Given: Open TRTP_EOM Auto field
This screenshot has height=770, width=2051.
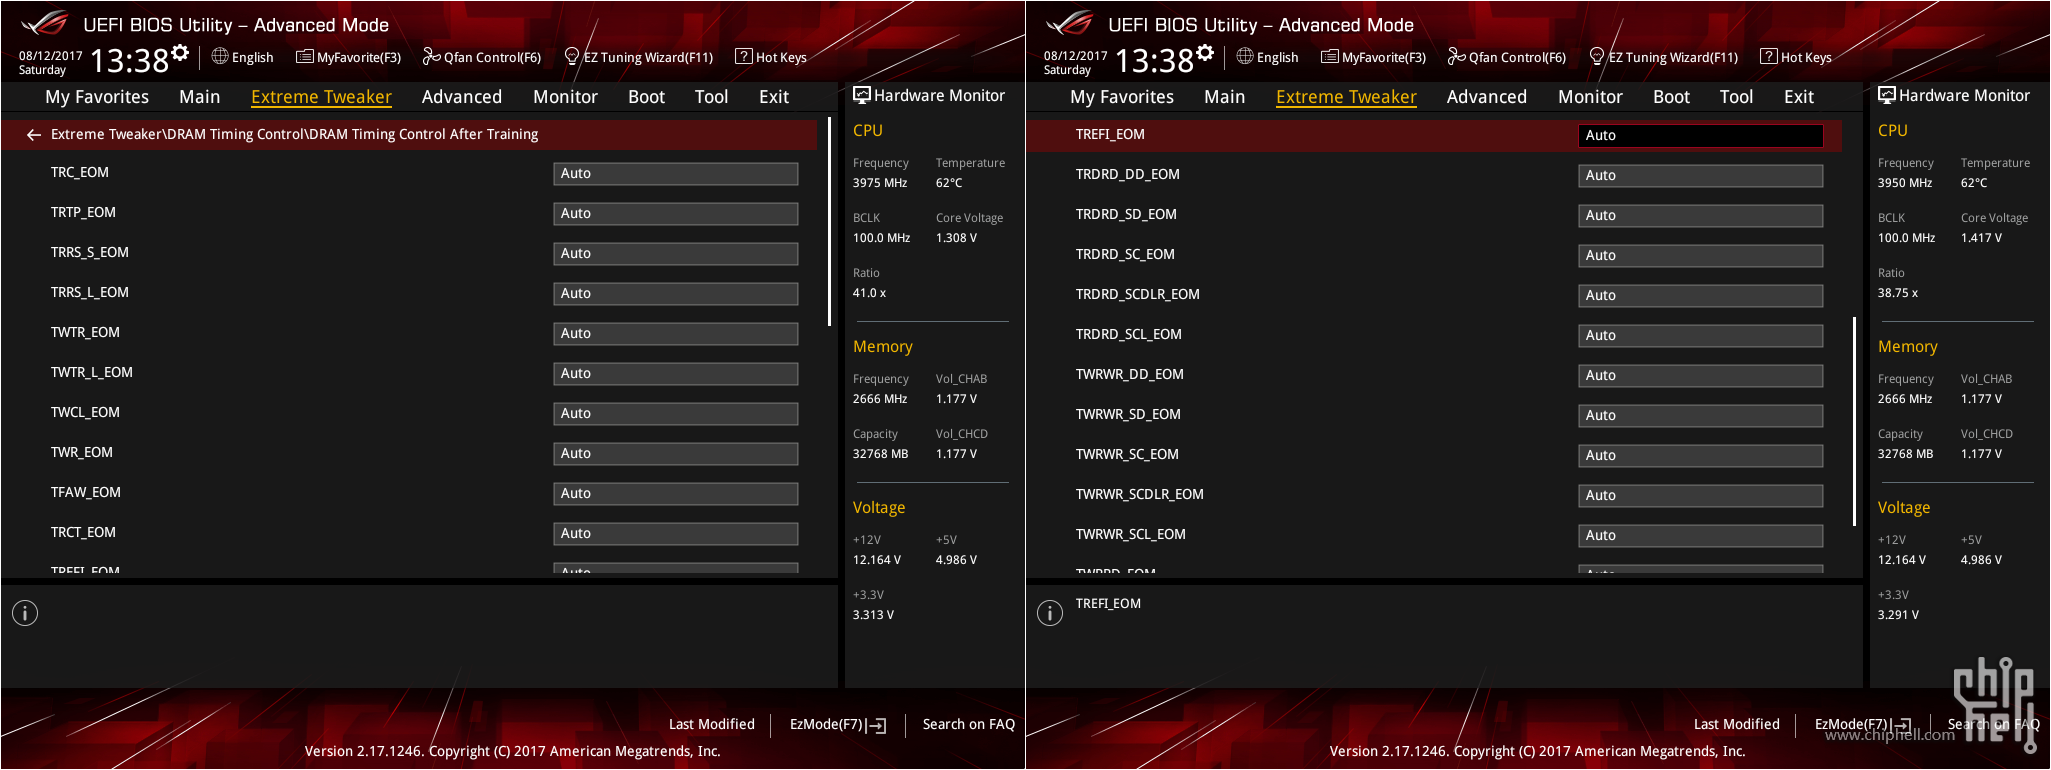Looking at the screenshot, I should point(676,214).
